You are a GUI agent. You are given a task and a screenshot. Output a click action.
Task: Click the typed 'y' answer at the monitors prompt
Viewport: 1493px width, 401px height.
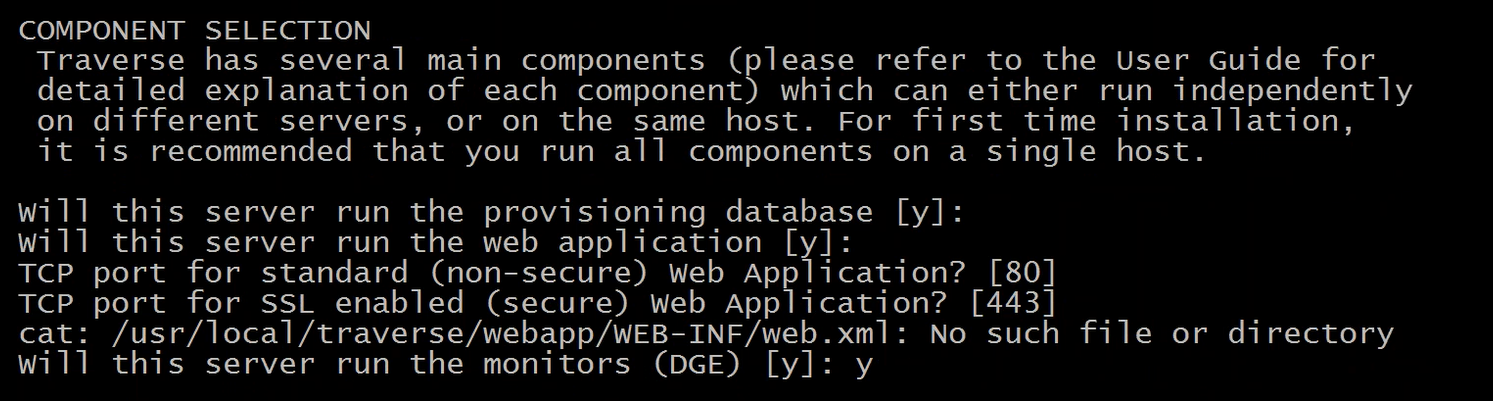click(864, 365)
